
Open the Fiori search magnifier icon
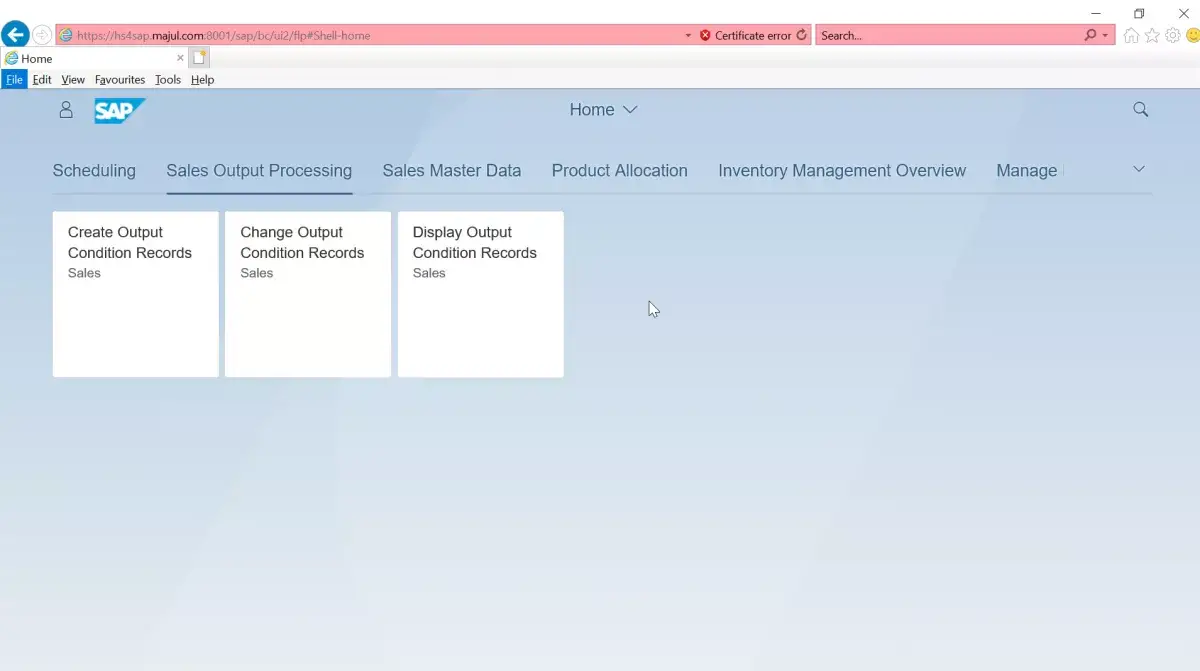tap(1140, 110)
